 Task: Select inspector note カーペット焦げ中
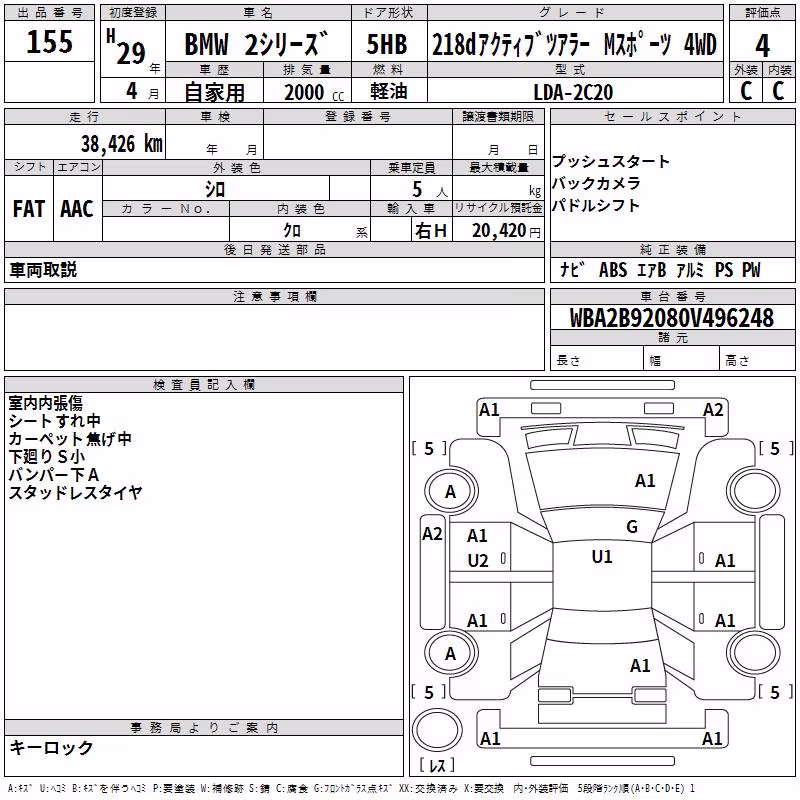tap(70, 439)
